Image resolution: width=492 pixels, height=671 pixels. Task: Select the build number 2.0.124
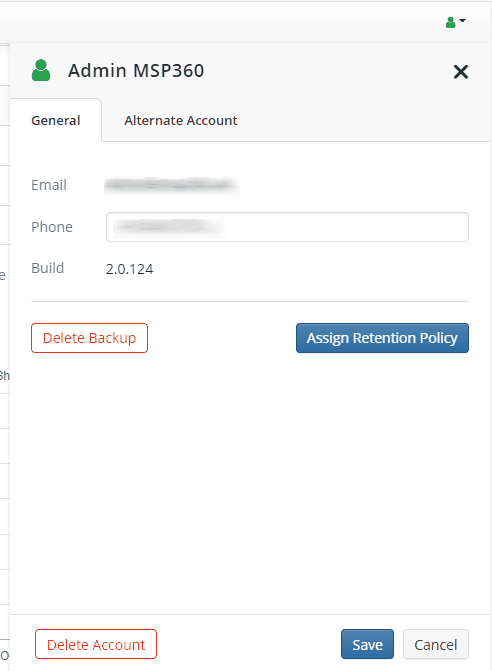(130, 269)
